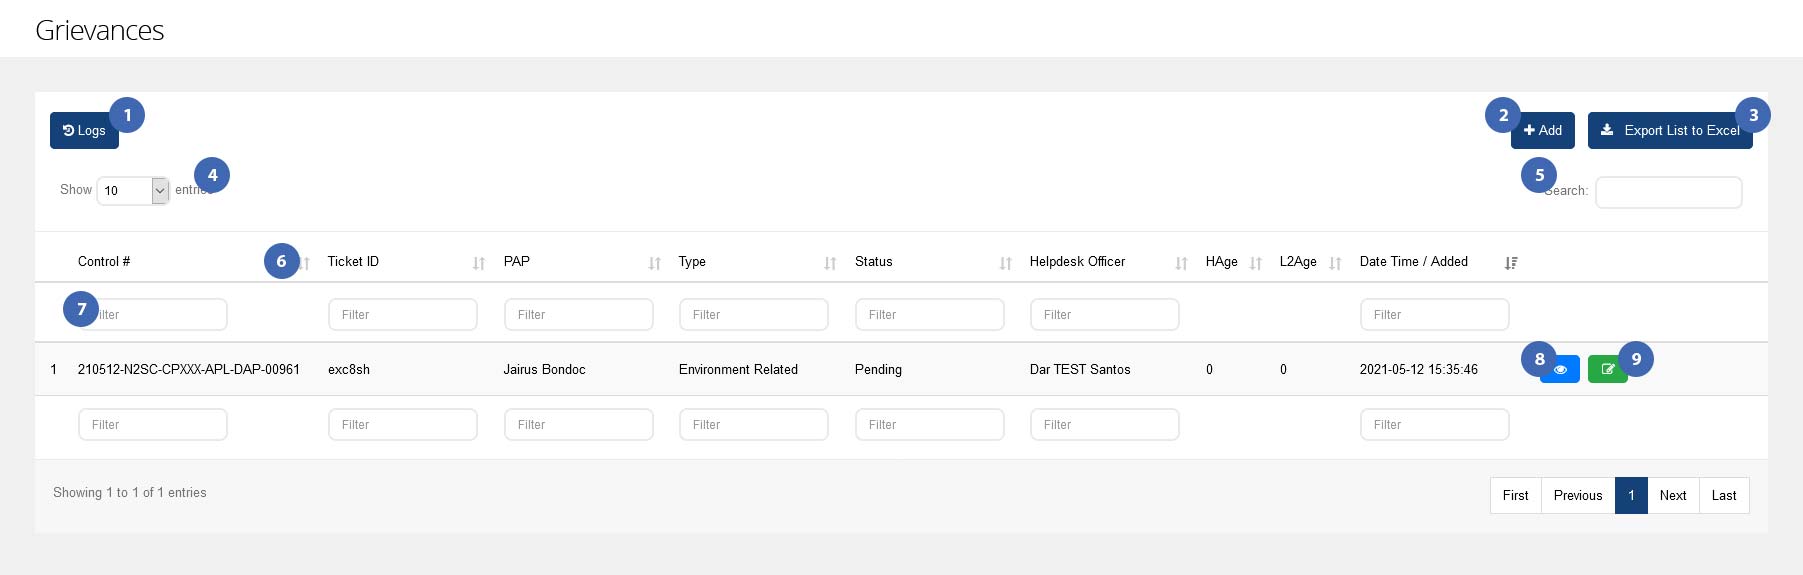Sort by Status column arrows
The height and width of the screenshot is (575, 1803).
[x=1006, y=263]
